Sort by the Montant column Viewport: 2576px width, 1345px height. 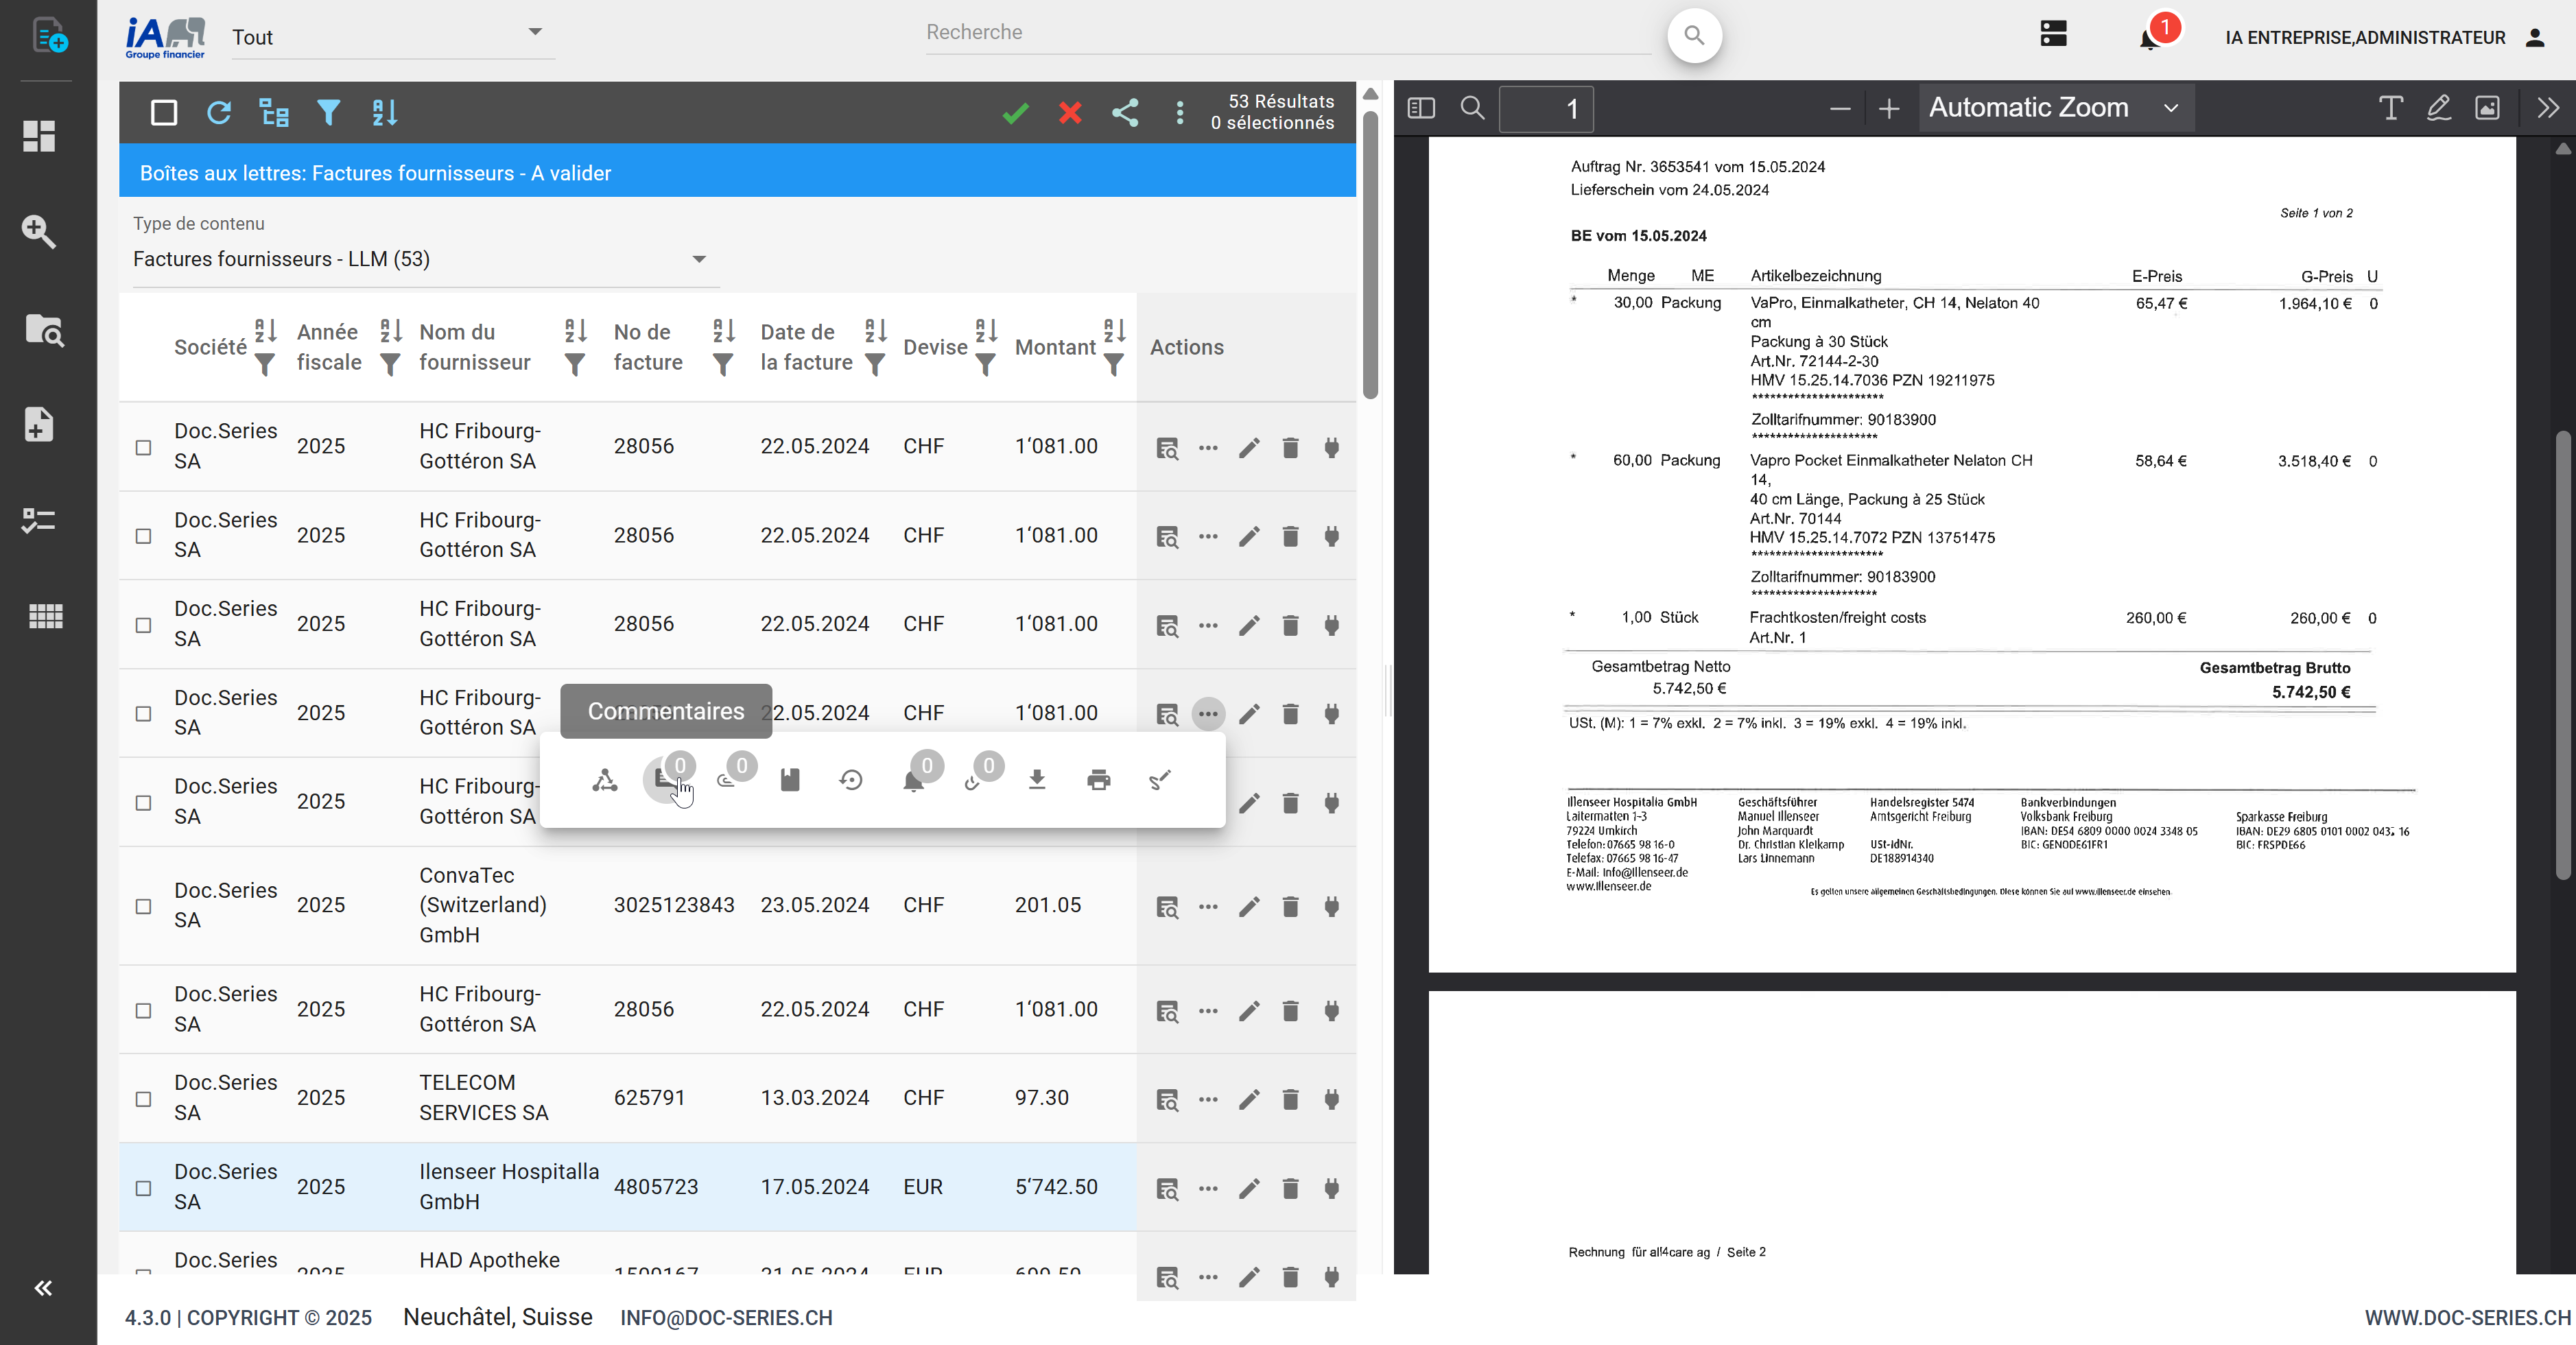[x=1114, y=330]
